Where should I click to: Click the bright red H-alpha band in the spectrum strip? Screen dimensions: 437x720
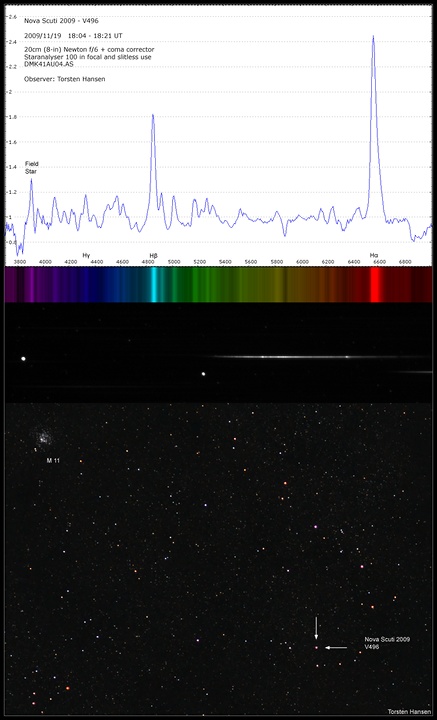(x=375, y=285)
